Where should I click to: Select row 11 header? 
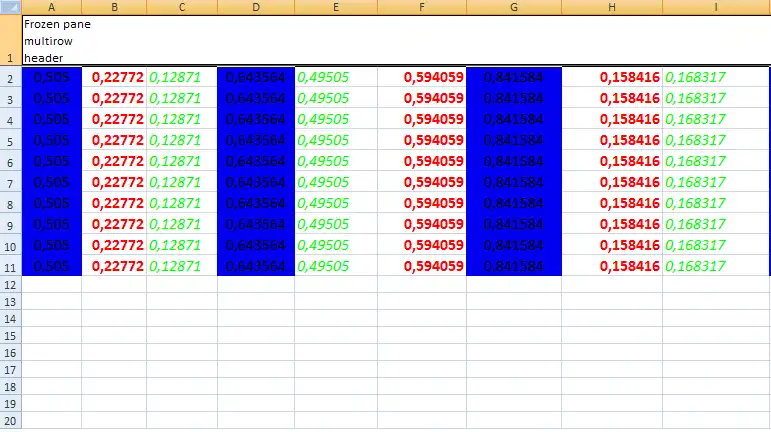point(10,266)
